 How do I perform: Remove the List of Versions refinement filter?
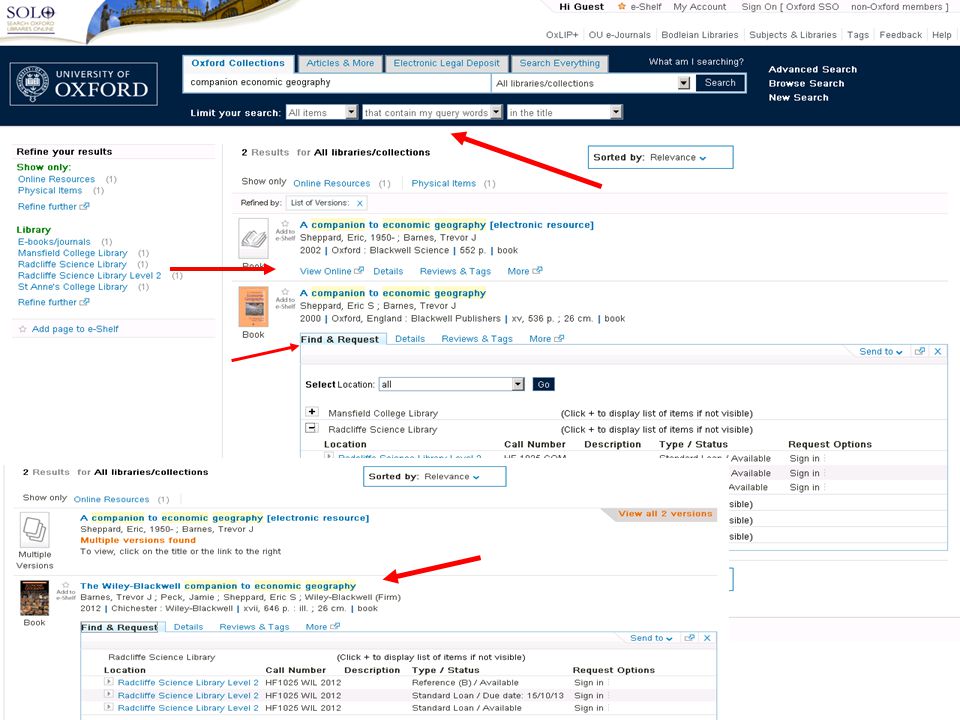(x=360, y=203)
